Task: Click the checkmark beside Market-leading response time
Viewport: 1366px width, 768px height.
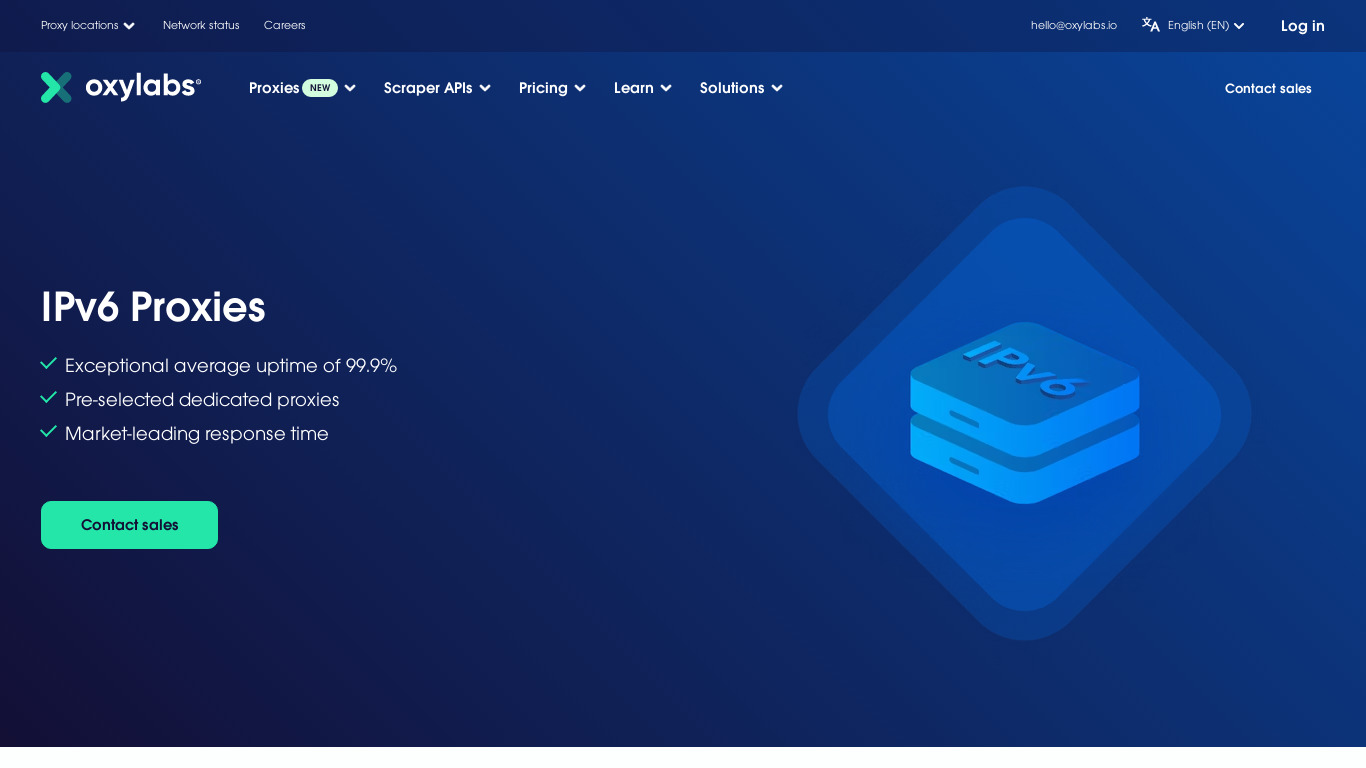Action: (x=48, y=432)
